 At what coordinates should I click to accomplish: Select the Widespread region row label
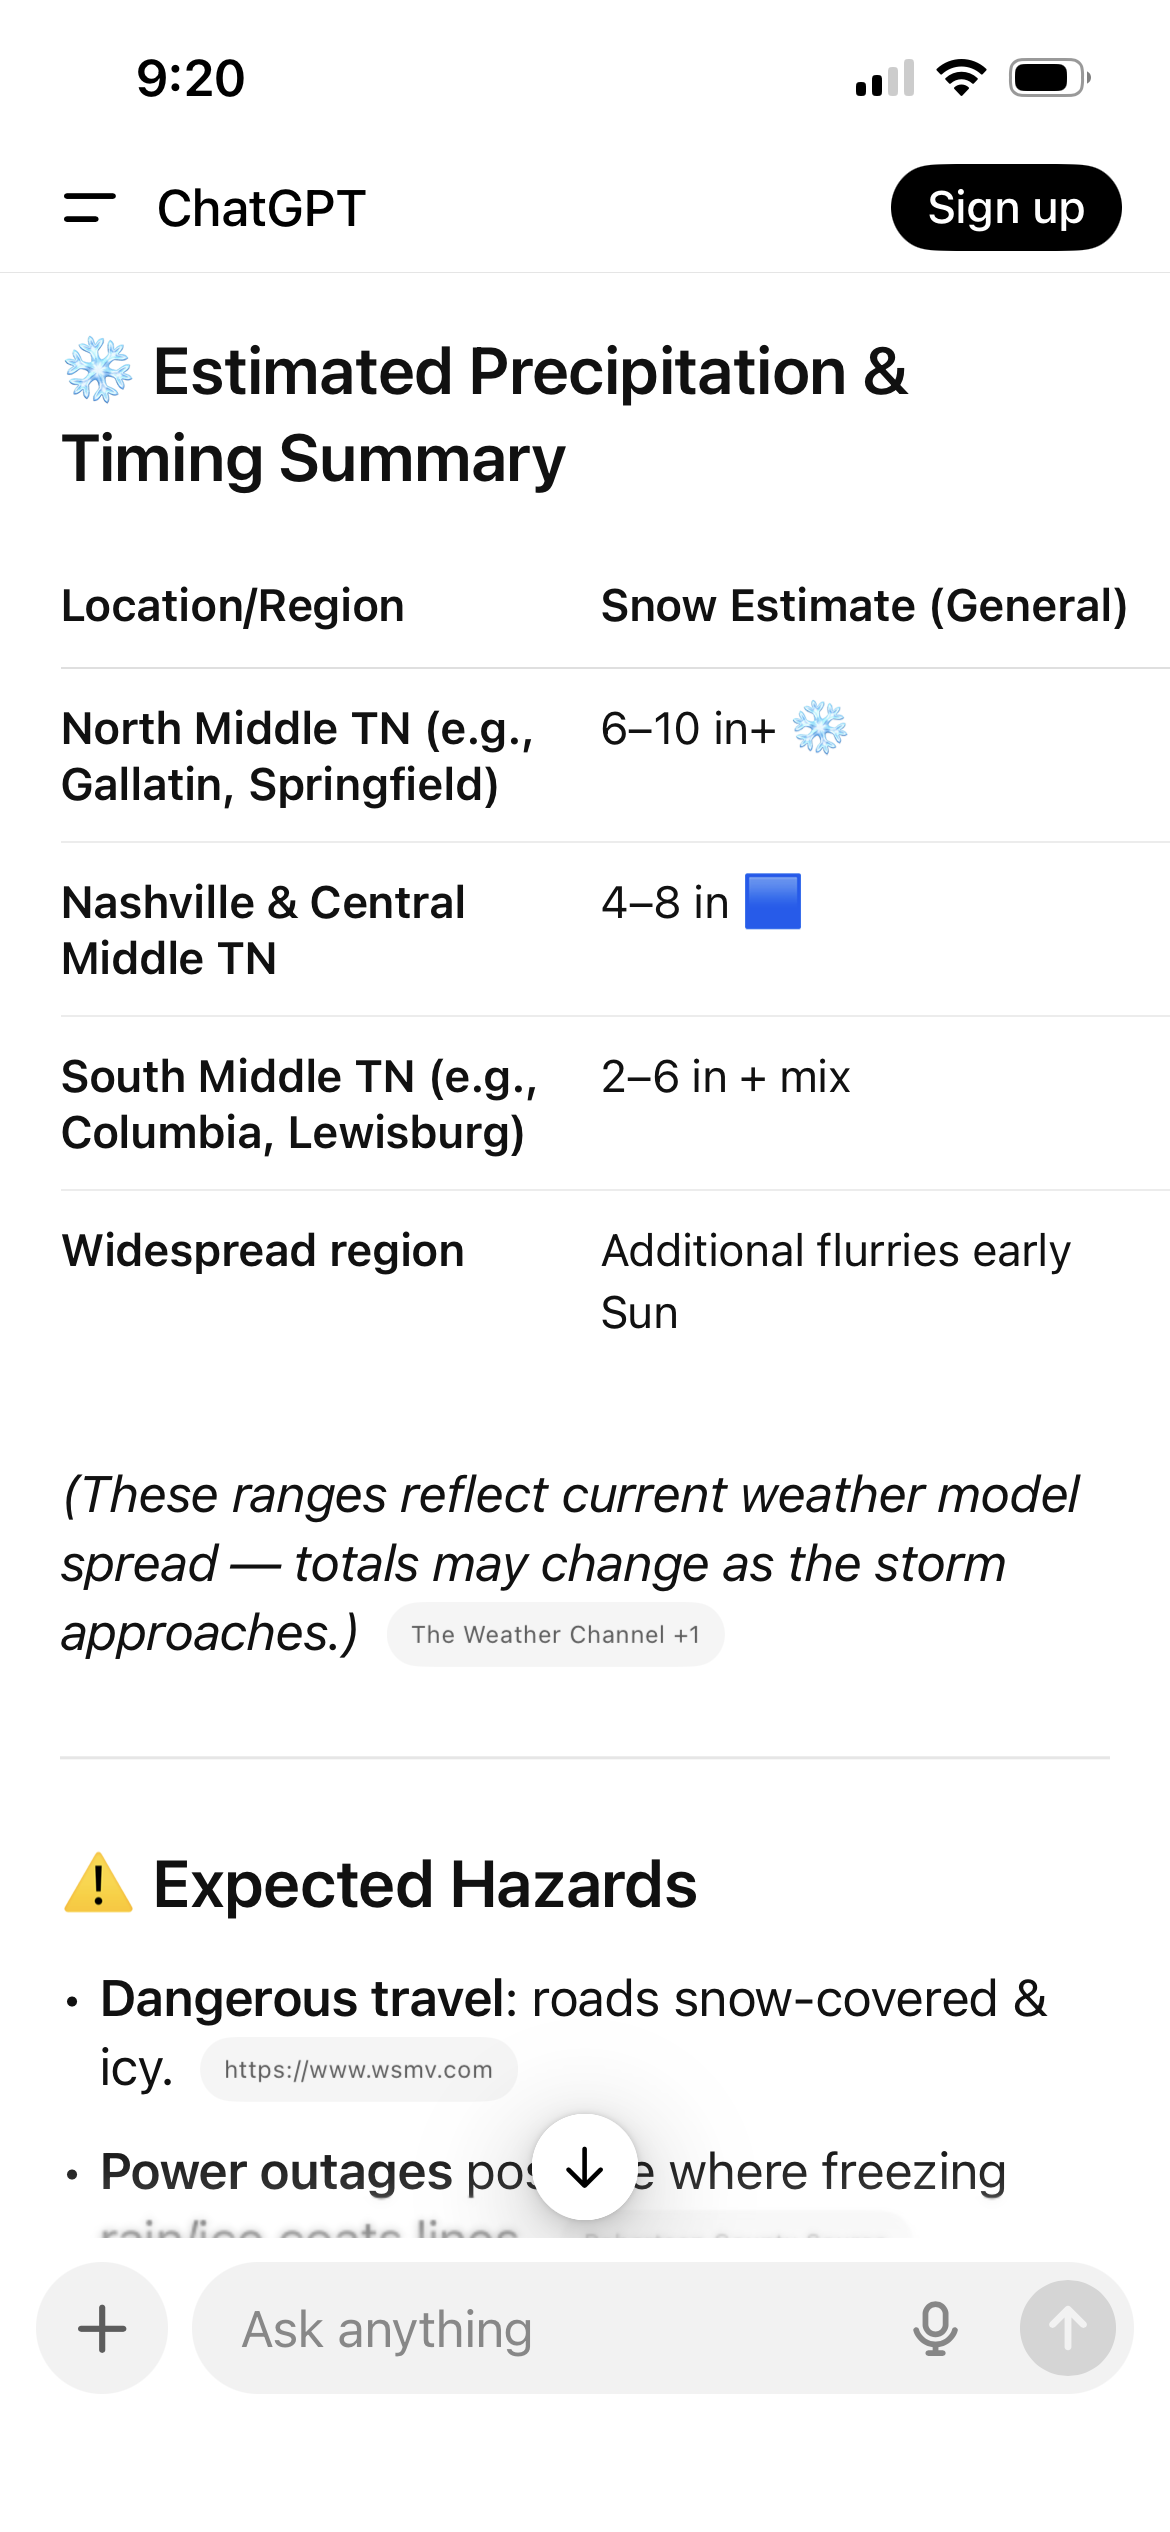[x=263, y=1251]
